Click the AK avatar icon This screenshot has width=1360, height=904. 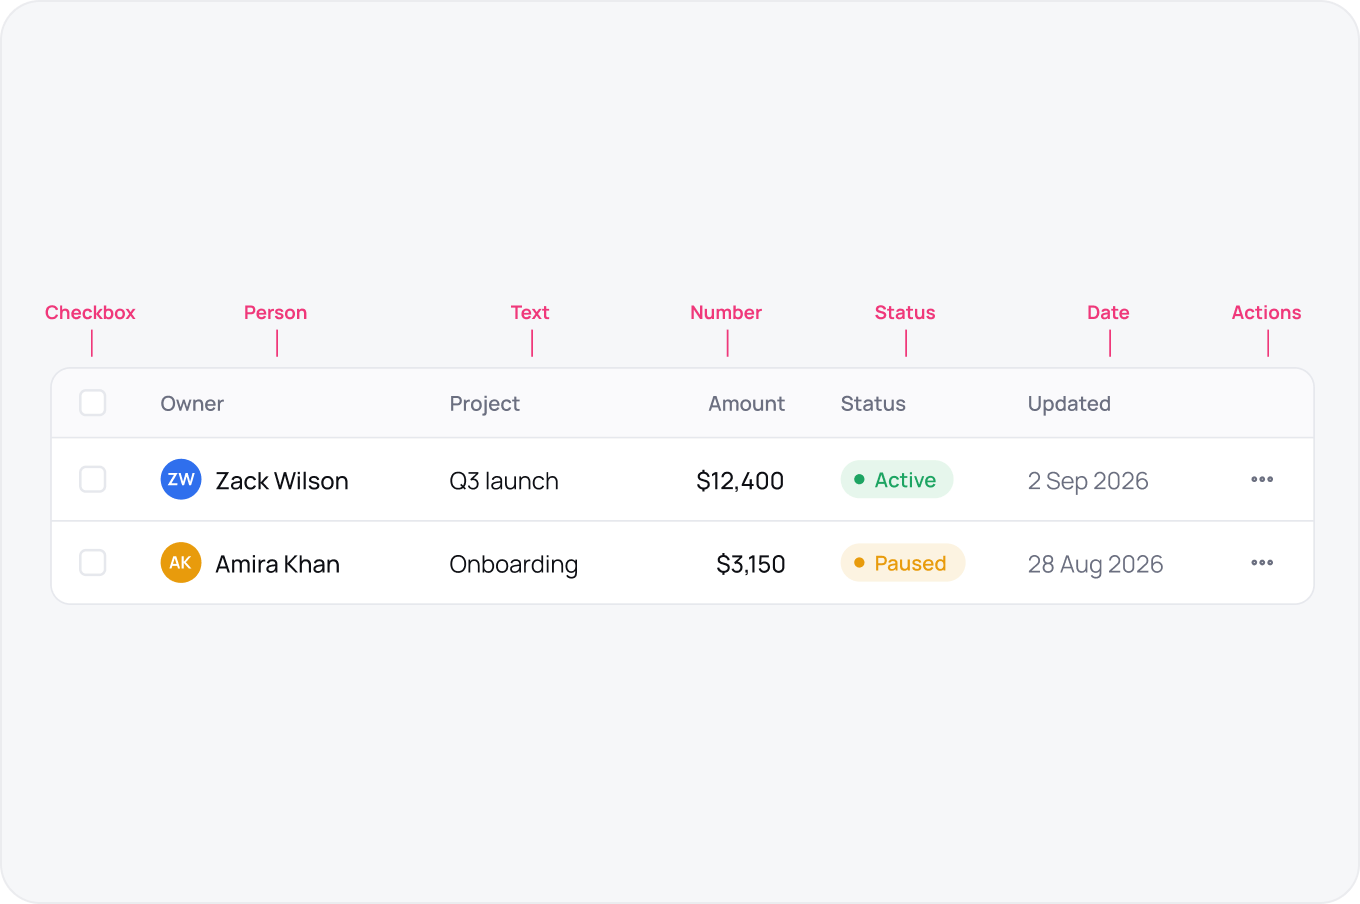click(181, 563)
